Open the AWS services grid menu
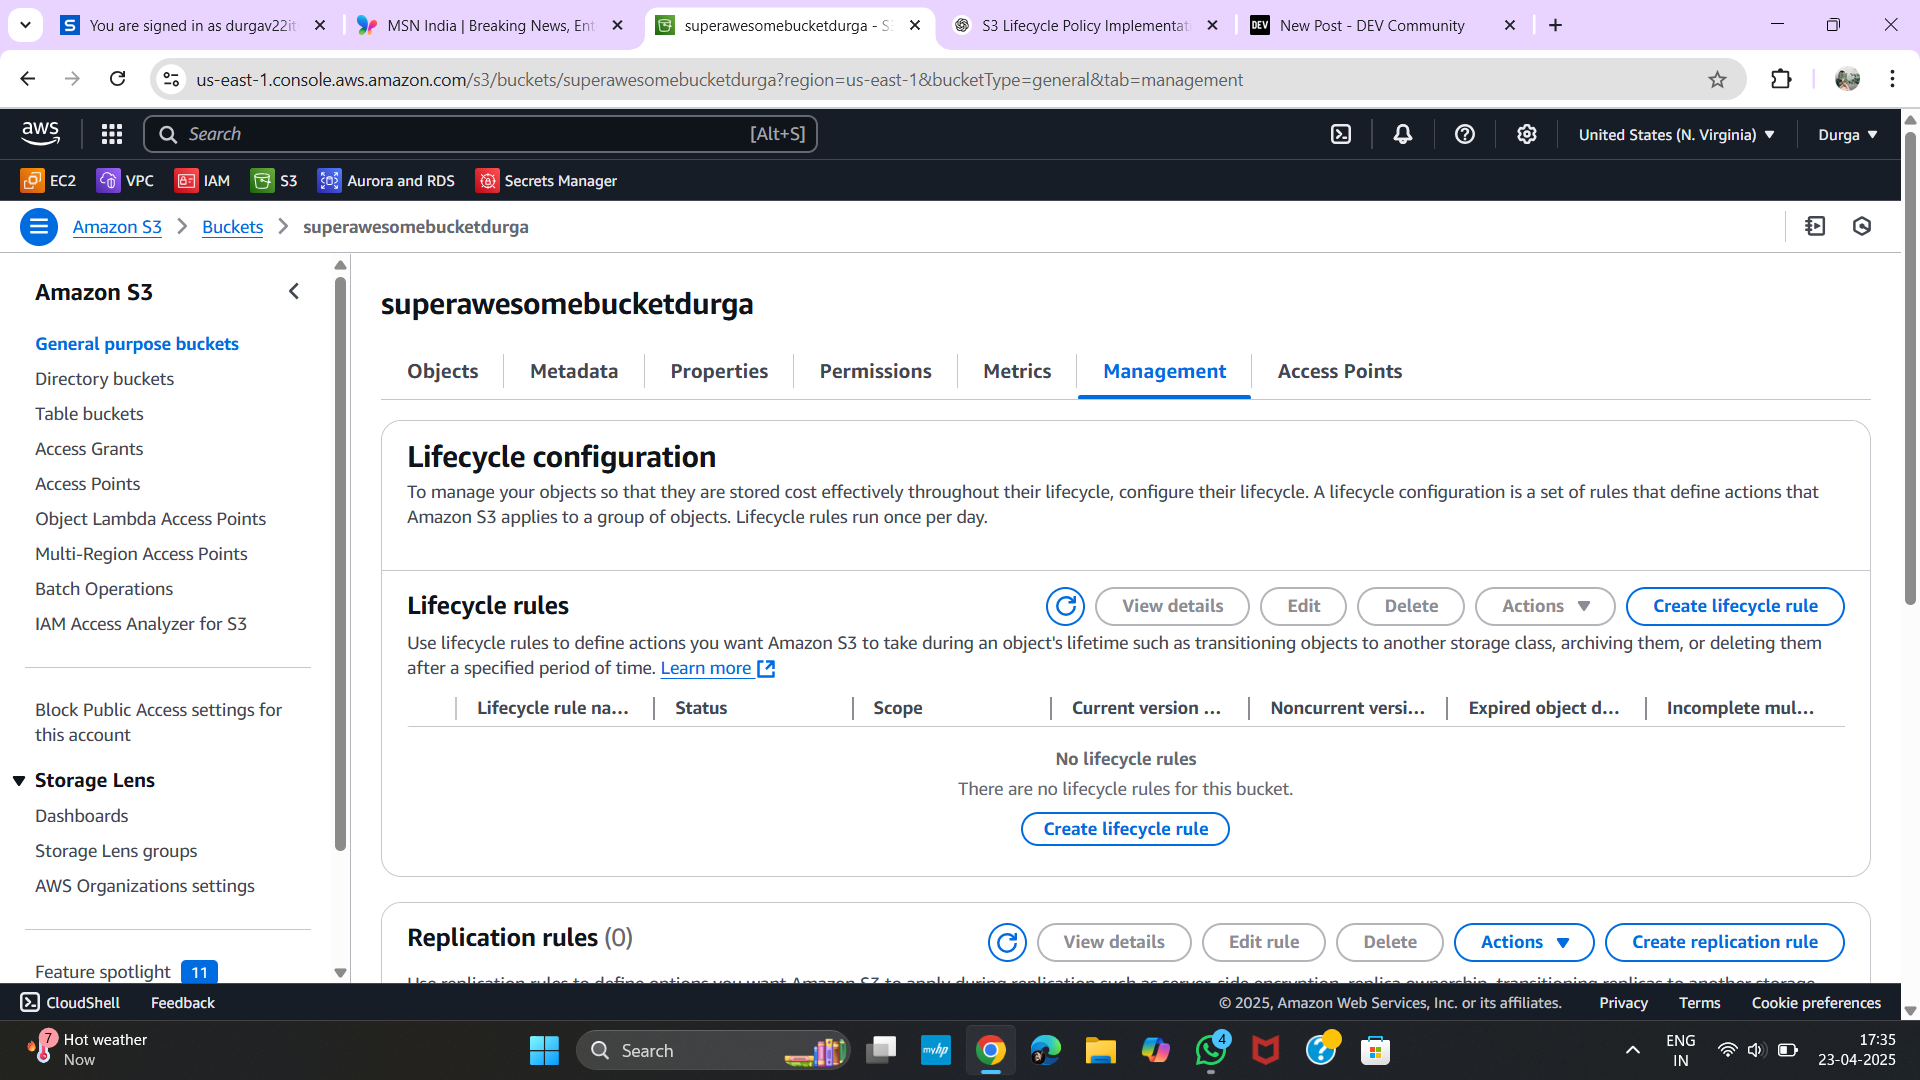This screenshot has height=1080, width=1920. 112,134
